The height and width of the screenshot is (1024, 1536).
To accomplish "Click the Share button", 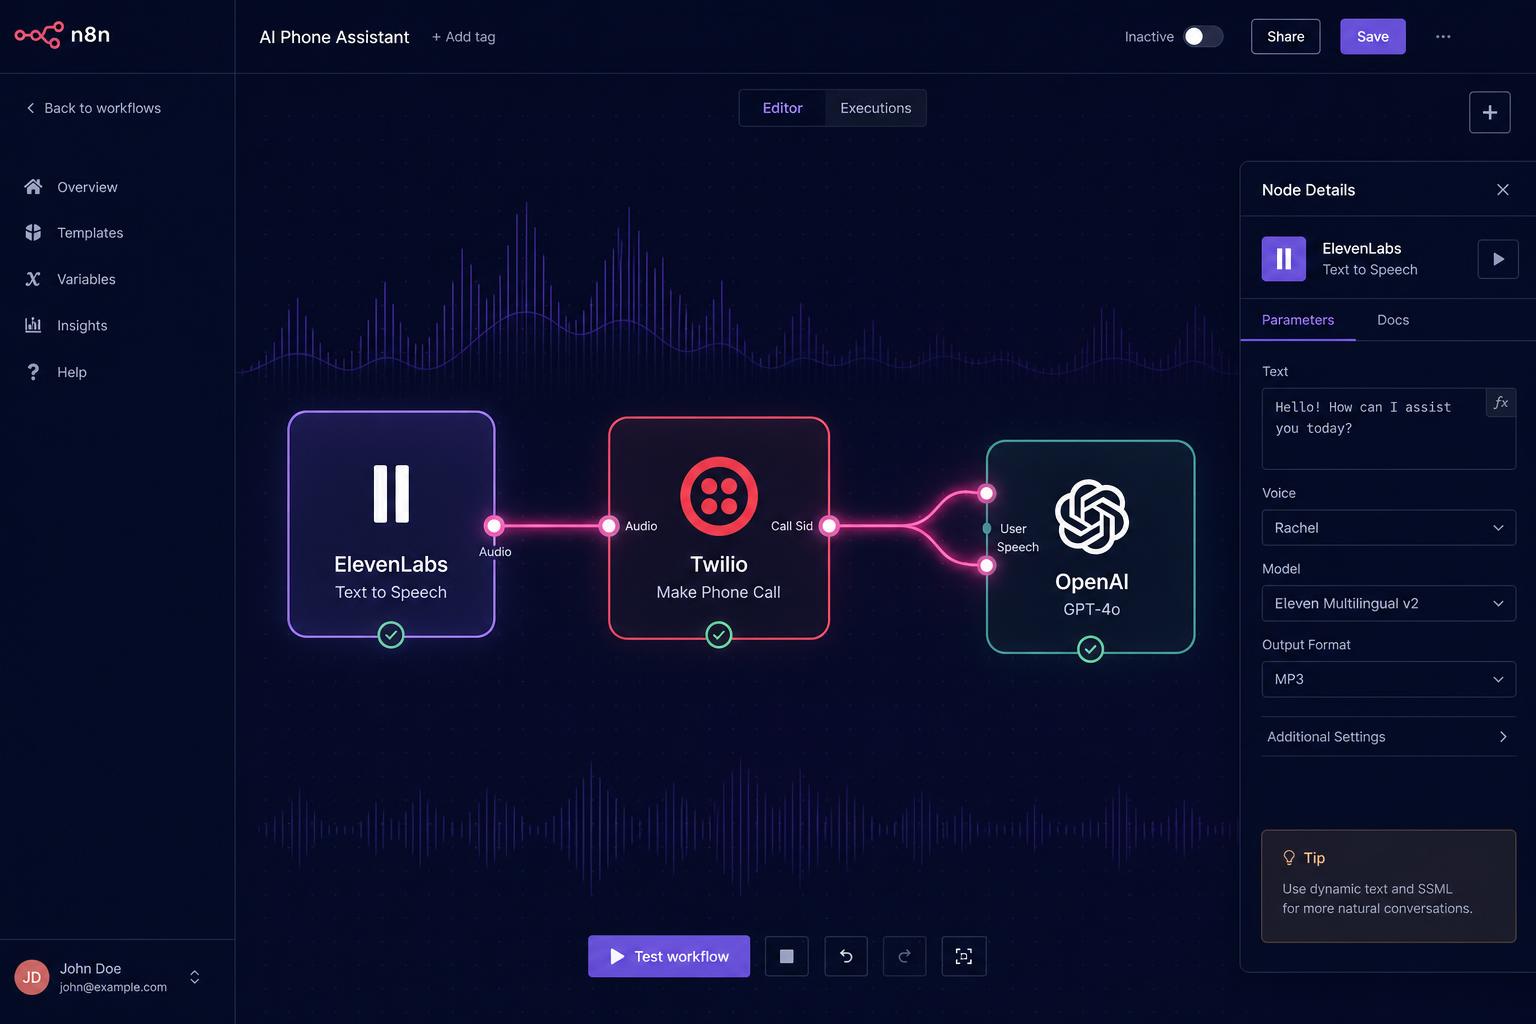I will tap(1285, 37).
